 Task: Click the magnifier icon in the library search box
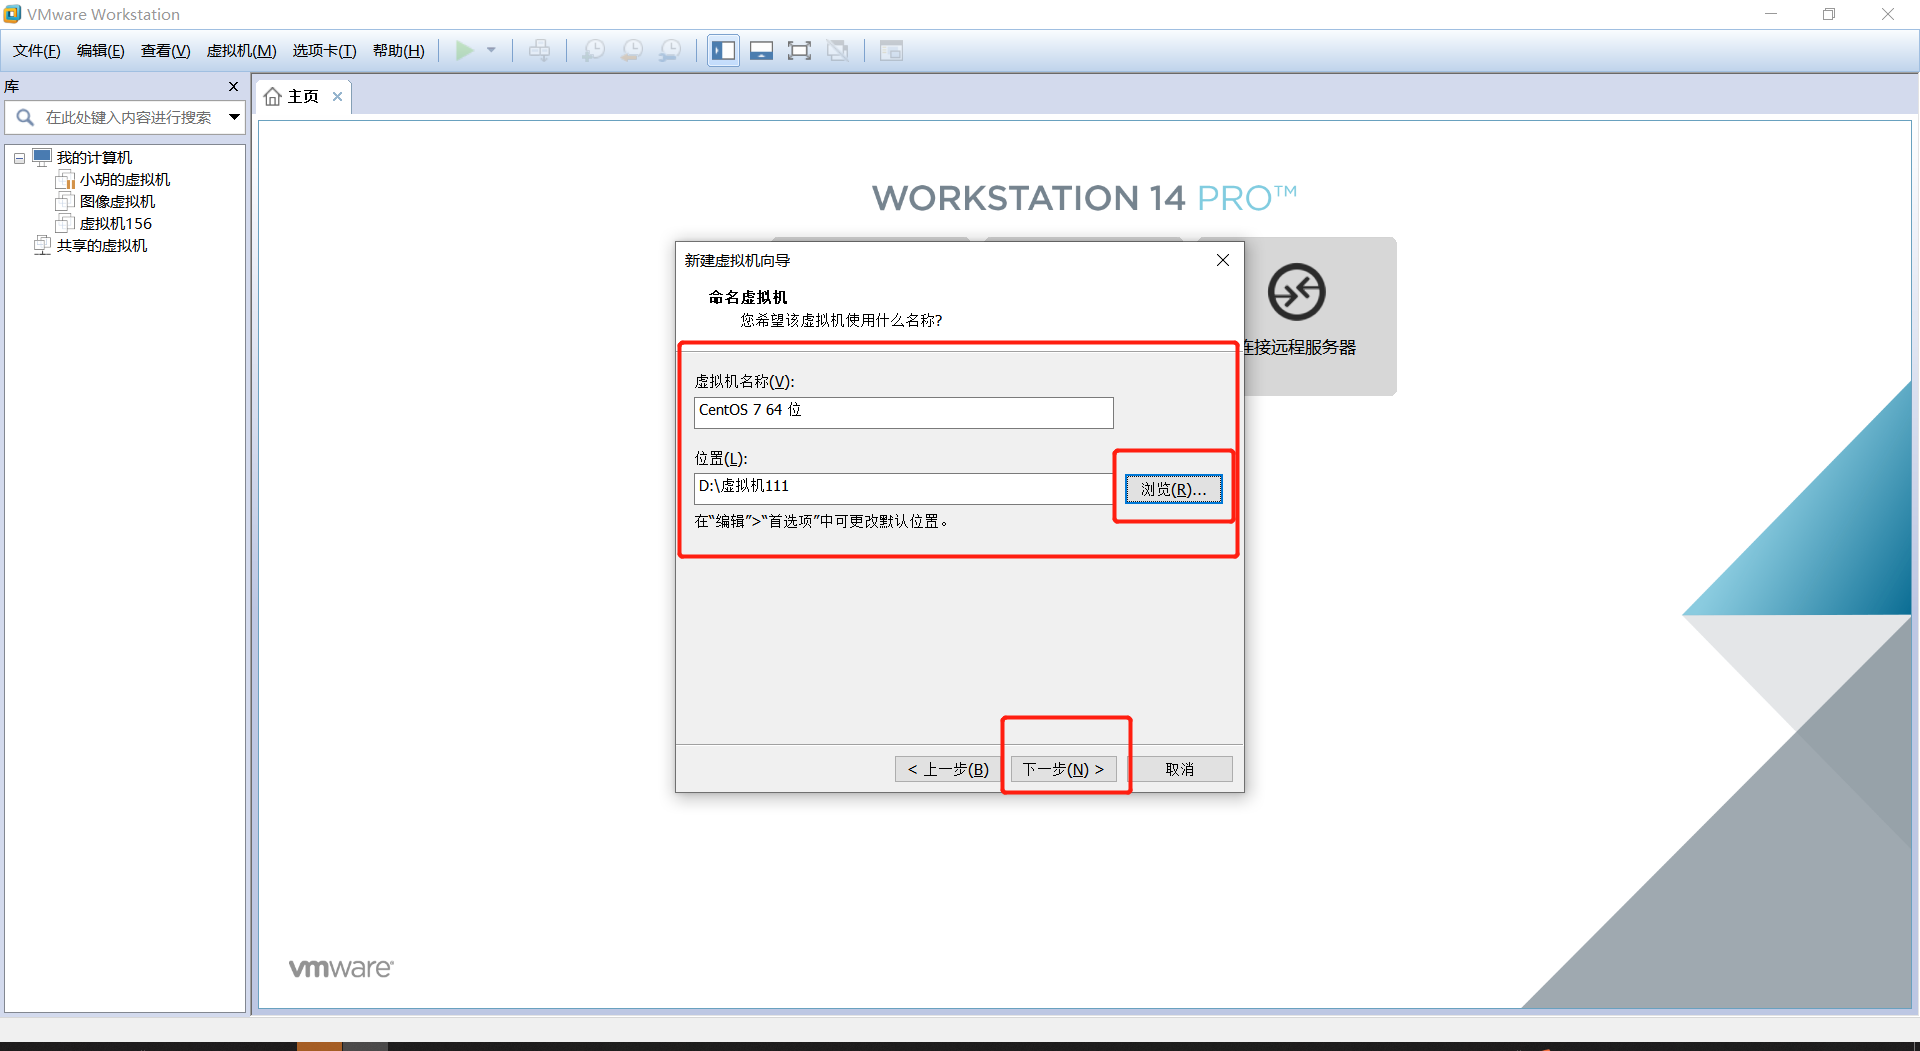[25, 117]
